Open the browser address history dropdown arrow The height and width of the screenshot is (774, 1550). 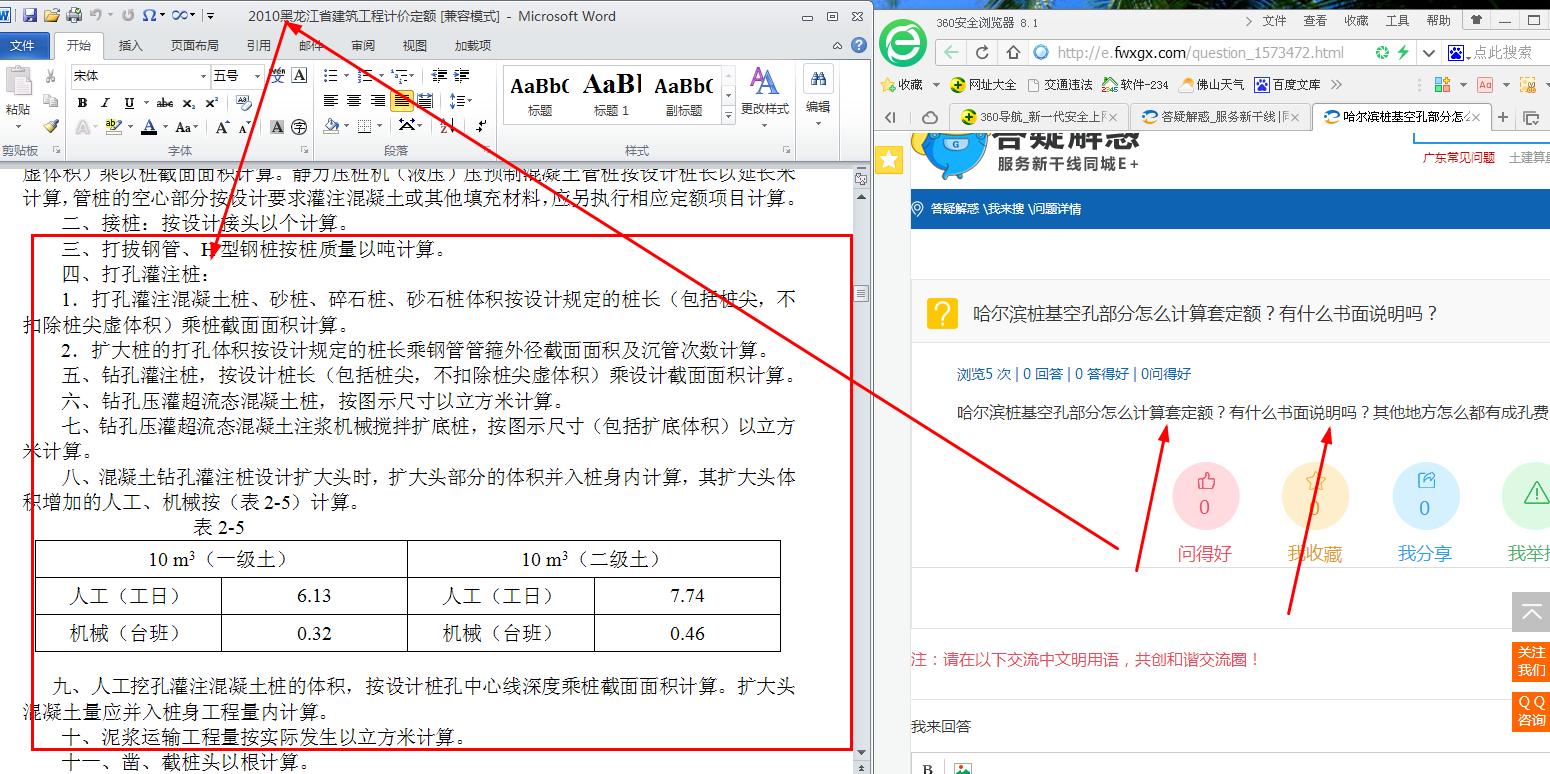(1429, 53)
